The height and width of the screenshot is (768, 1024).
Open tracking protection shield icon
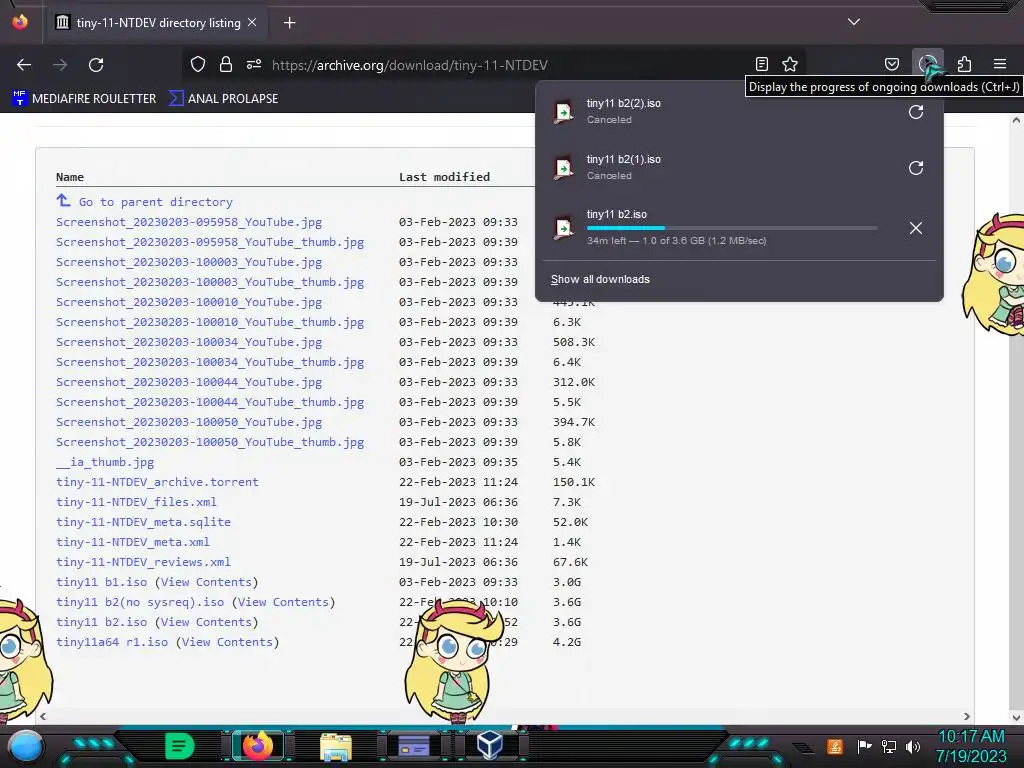click(x=198, y=64)
